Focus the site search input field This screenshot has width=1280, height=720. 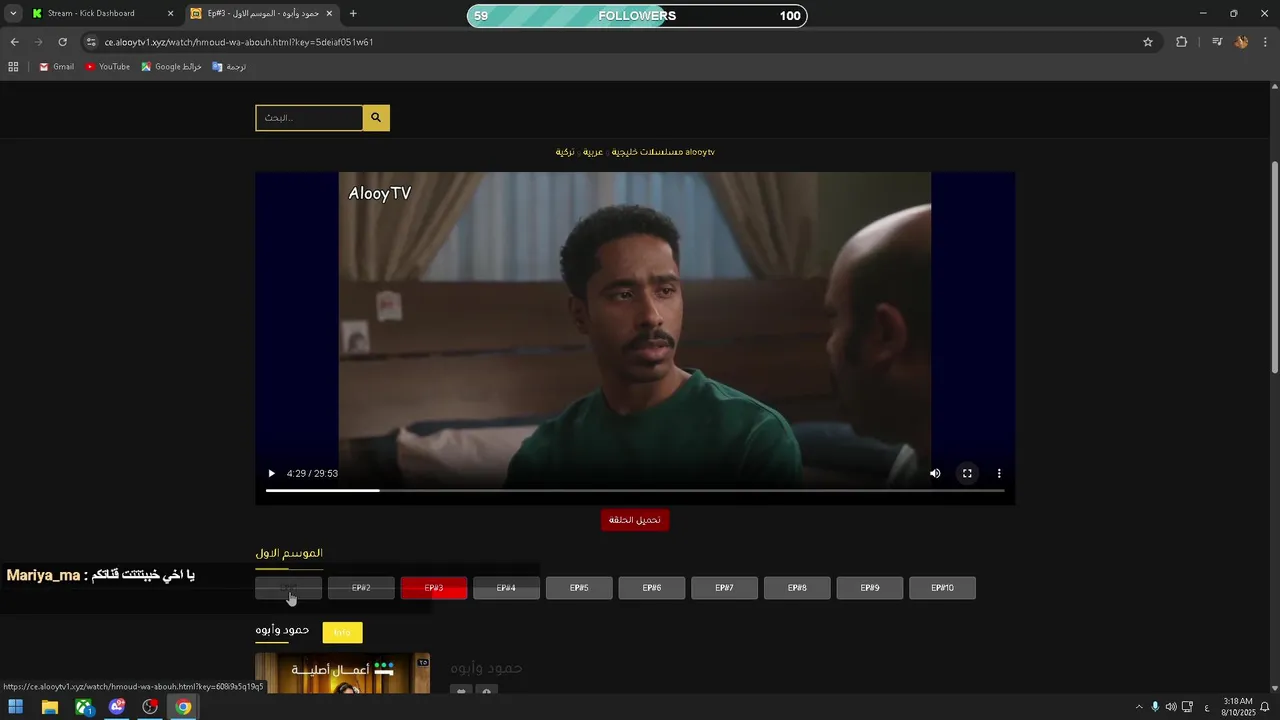click(x=309, y=118)
